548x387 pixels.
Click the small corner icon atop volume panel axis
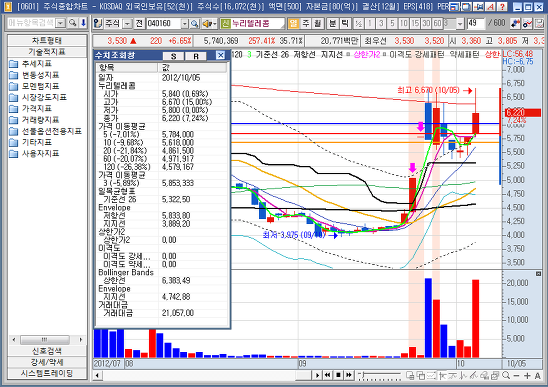pos(538,274)
